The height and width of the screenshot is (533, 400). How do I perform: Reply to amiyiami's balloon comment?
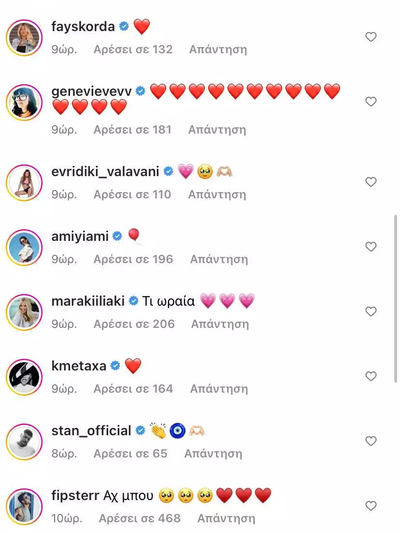coord(219,259)
